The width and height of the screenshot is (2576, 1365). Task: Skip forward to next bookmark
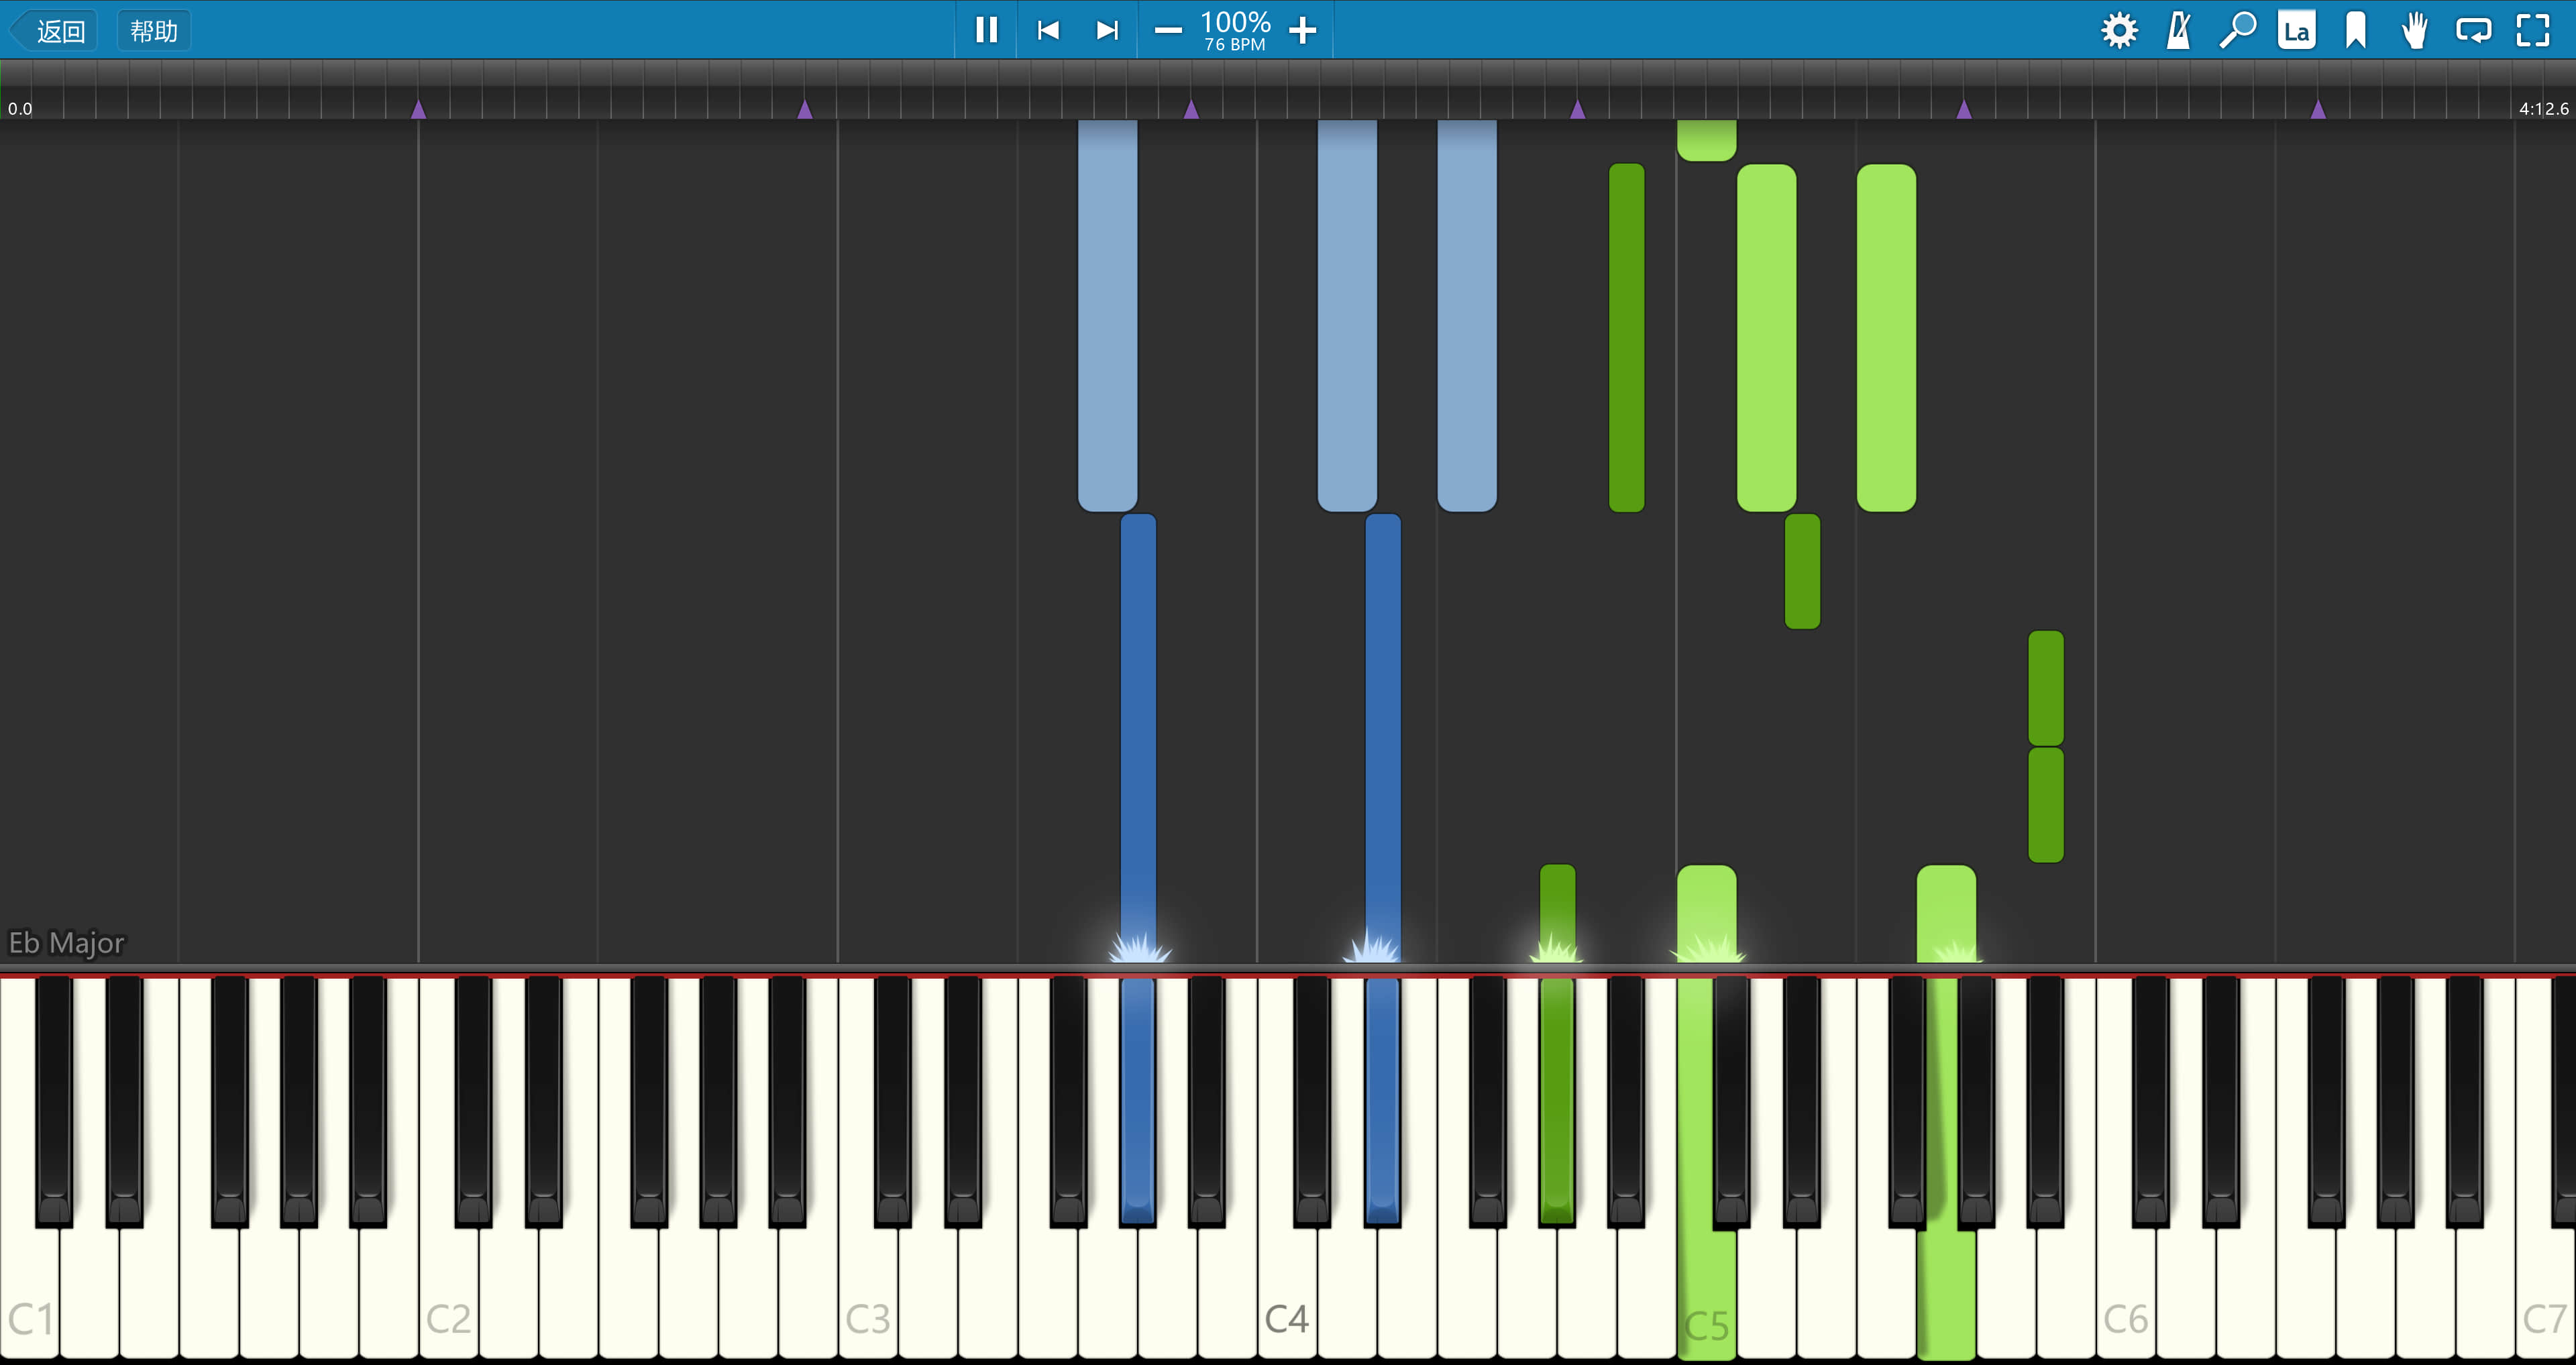point(1107,30)
